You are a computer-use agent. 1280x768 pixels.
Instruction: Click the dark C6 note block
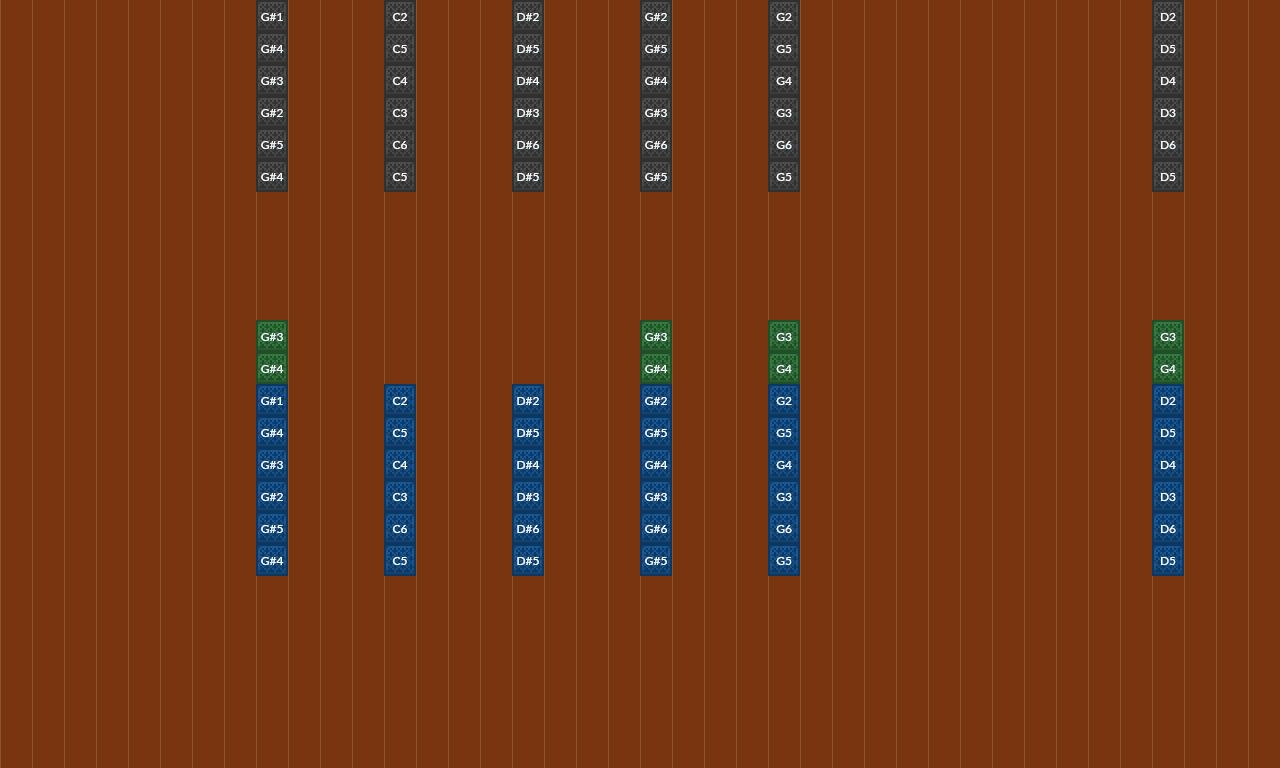399,145
